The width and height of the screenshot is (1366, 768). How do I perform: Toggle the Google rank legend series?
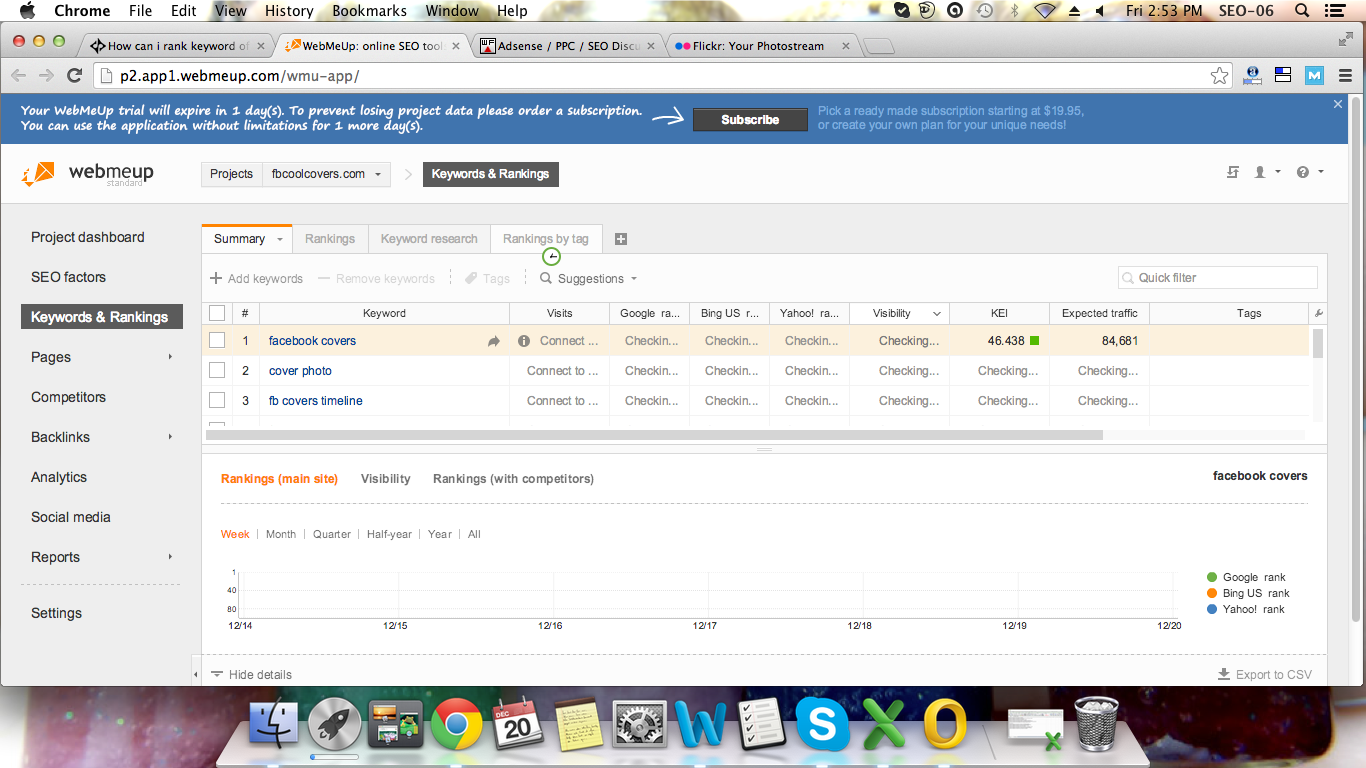1246,577
